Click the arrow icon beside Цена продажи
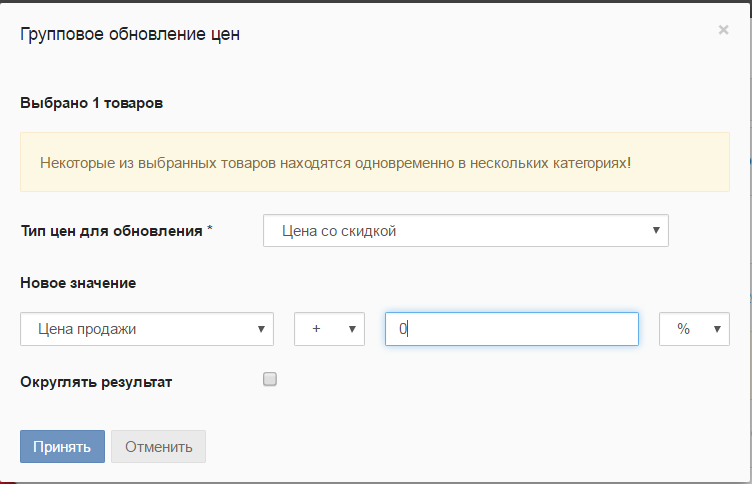752x484 pixels. [261, 329]
